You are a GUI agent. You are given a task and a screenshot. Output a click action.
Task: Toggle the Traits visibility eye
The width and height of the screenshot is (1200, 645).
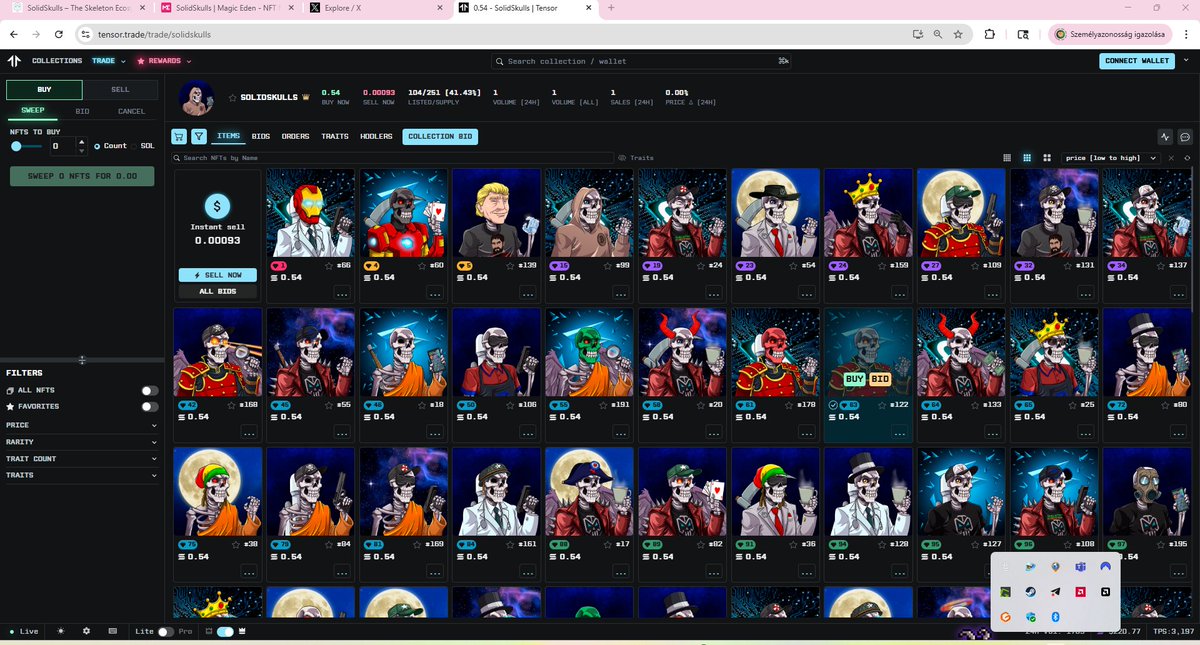622,158
